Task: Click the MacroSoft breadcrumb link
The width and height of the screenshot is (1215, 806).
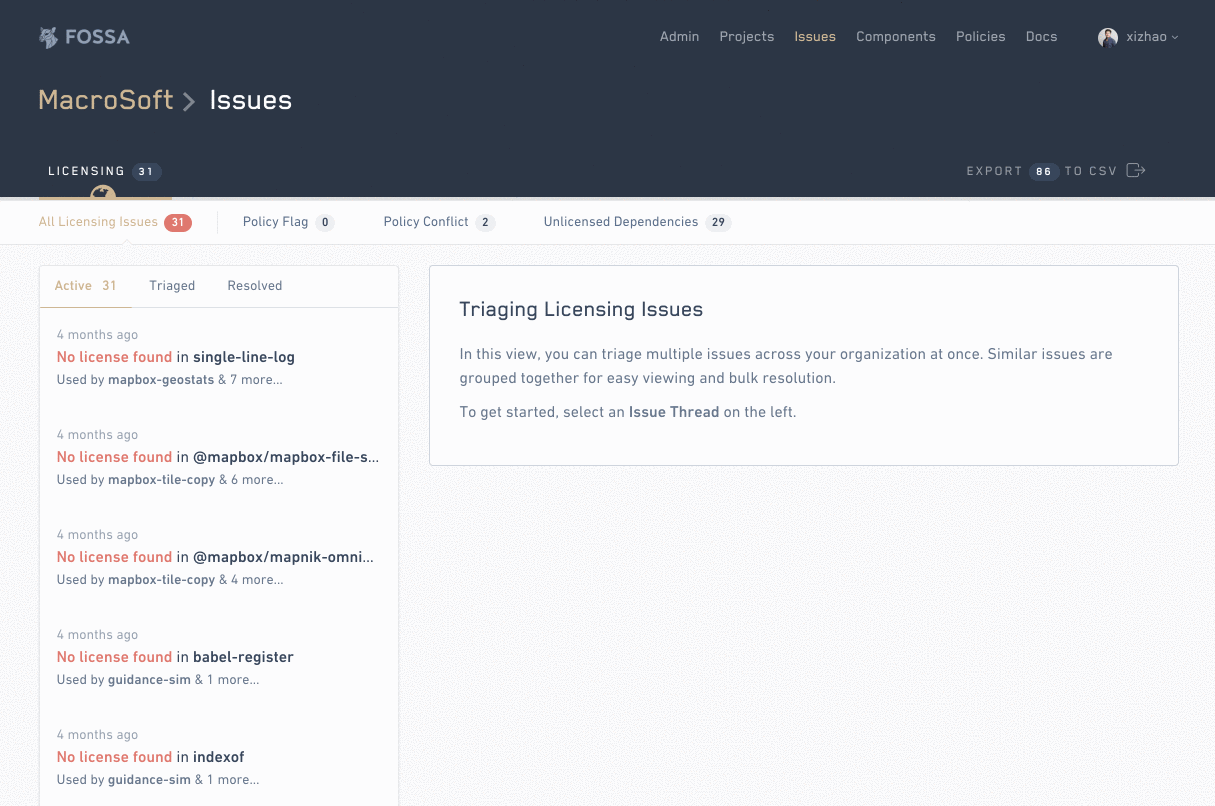Action: pos(105,100)
